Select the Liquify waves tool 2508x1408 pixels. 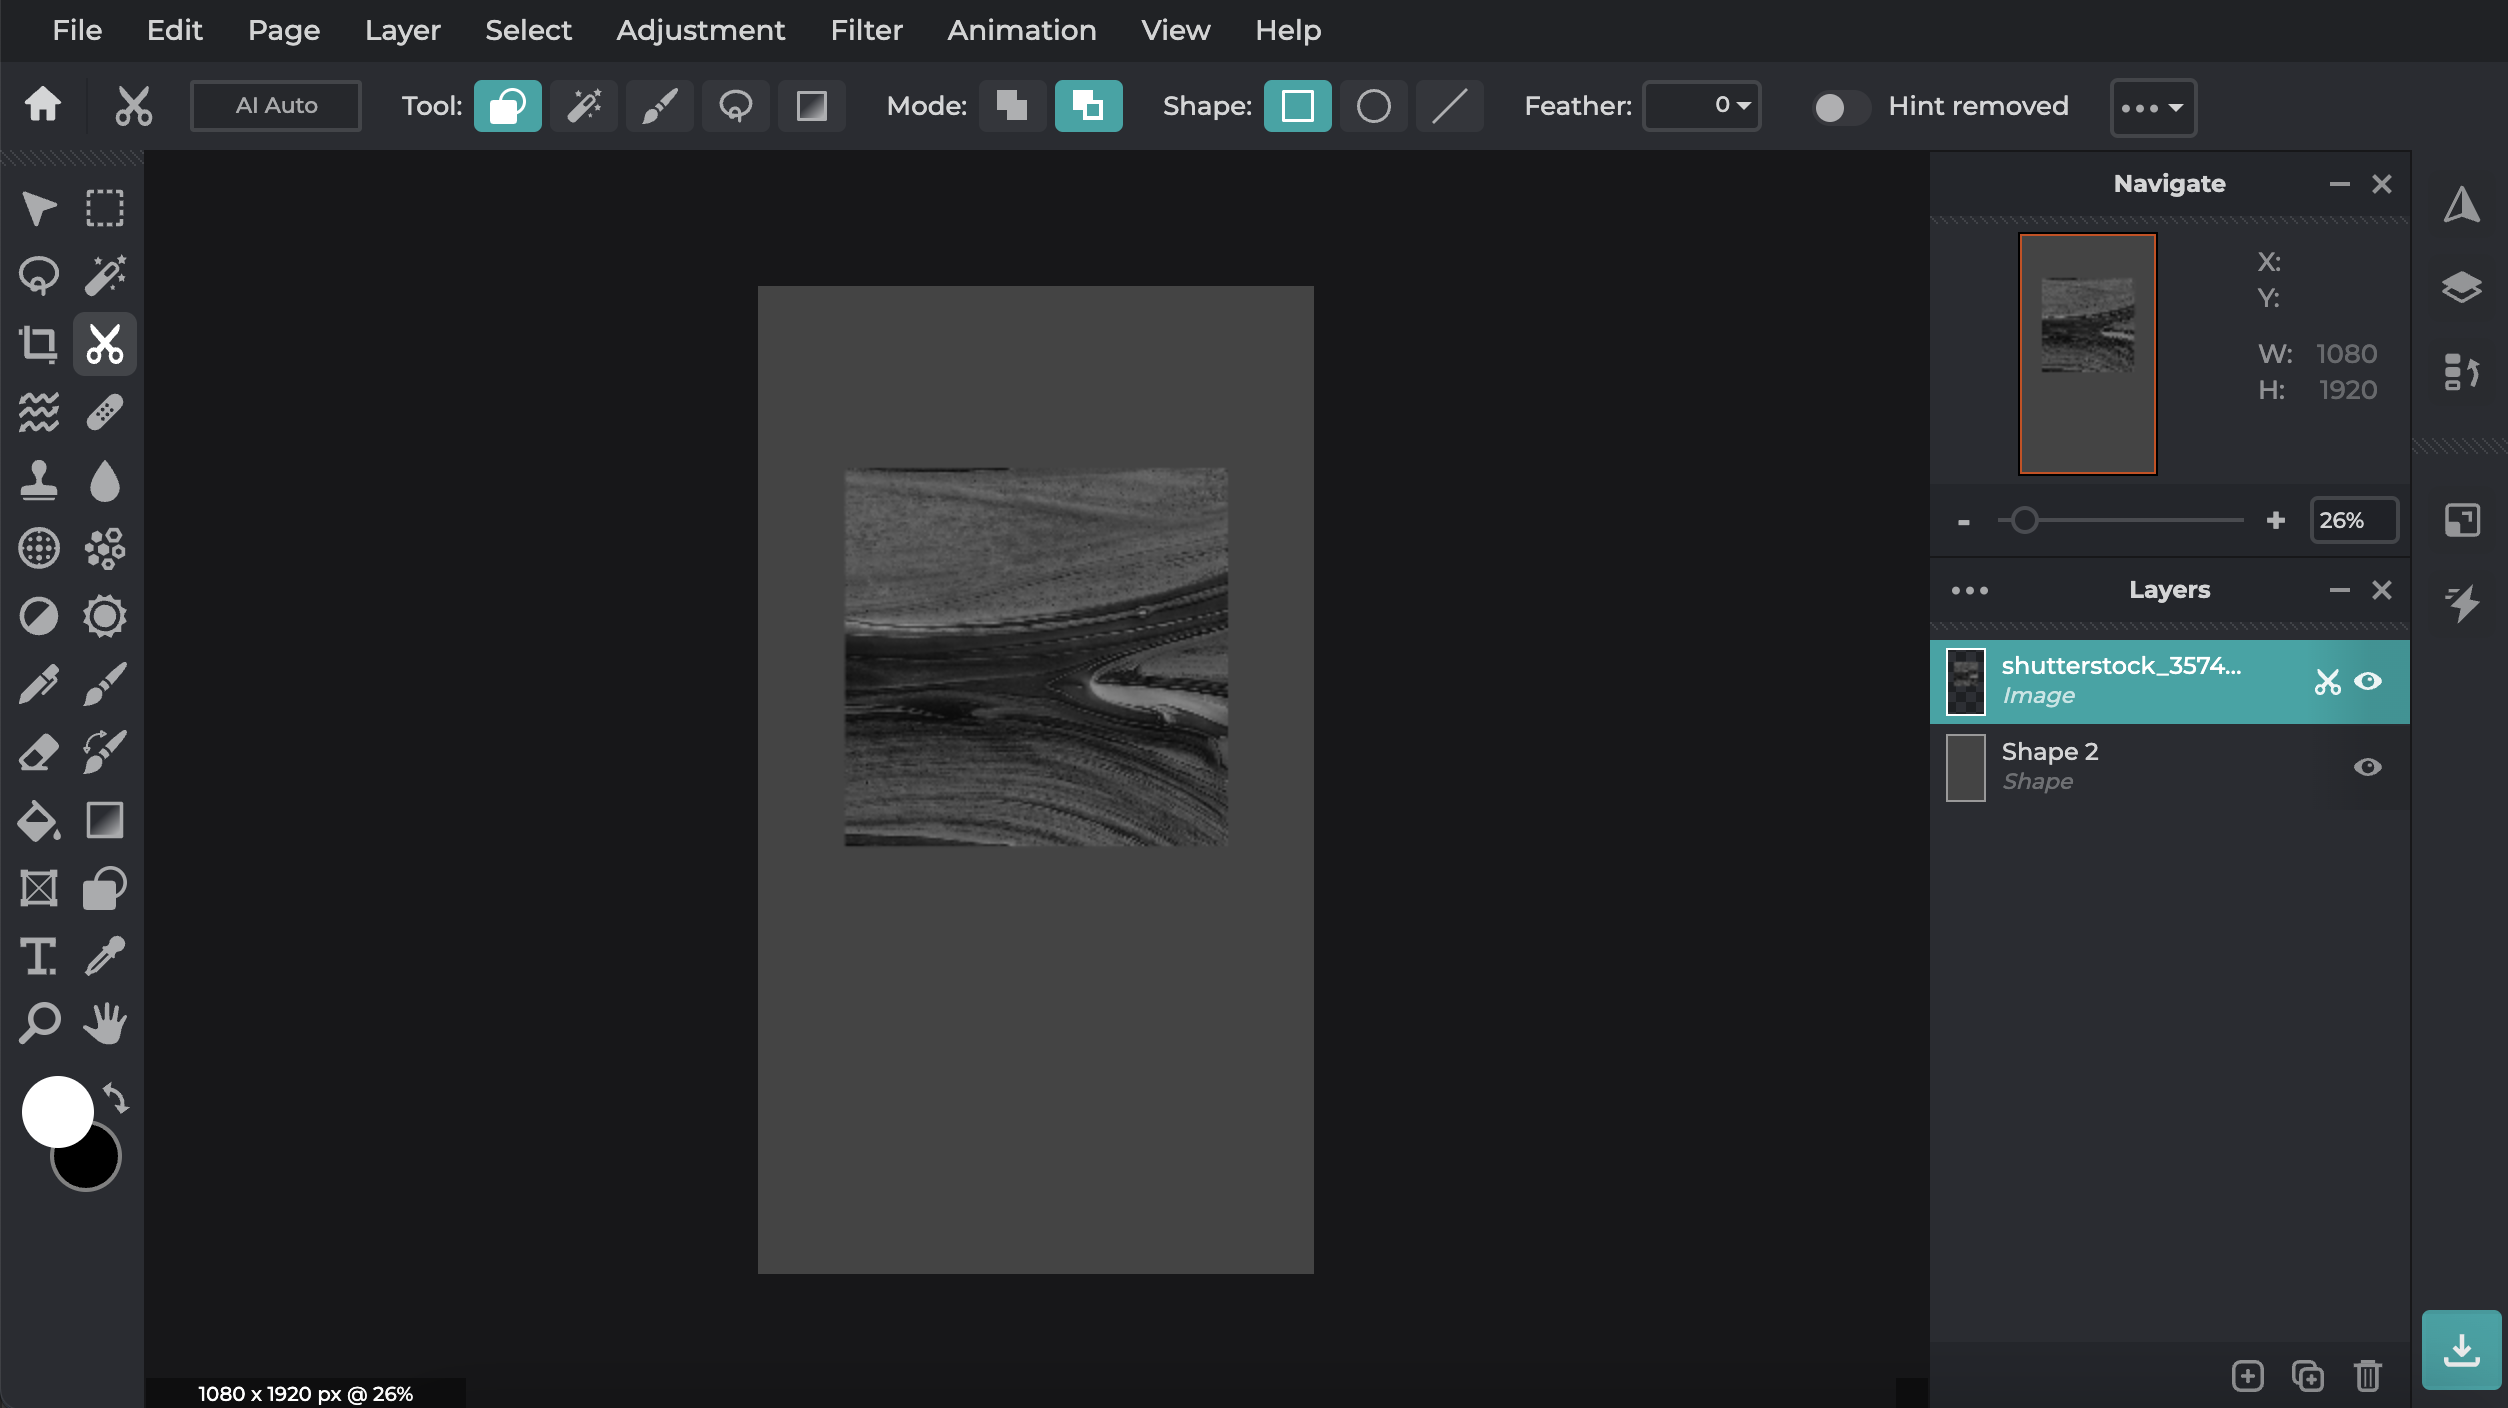click(39, 412)
